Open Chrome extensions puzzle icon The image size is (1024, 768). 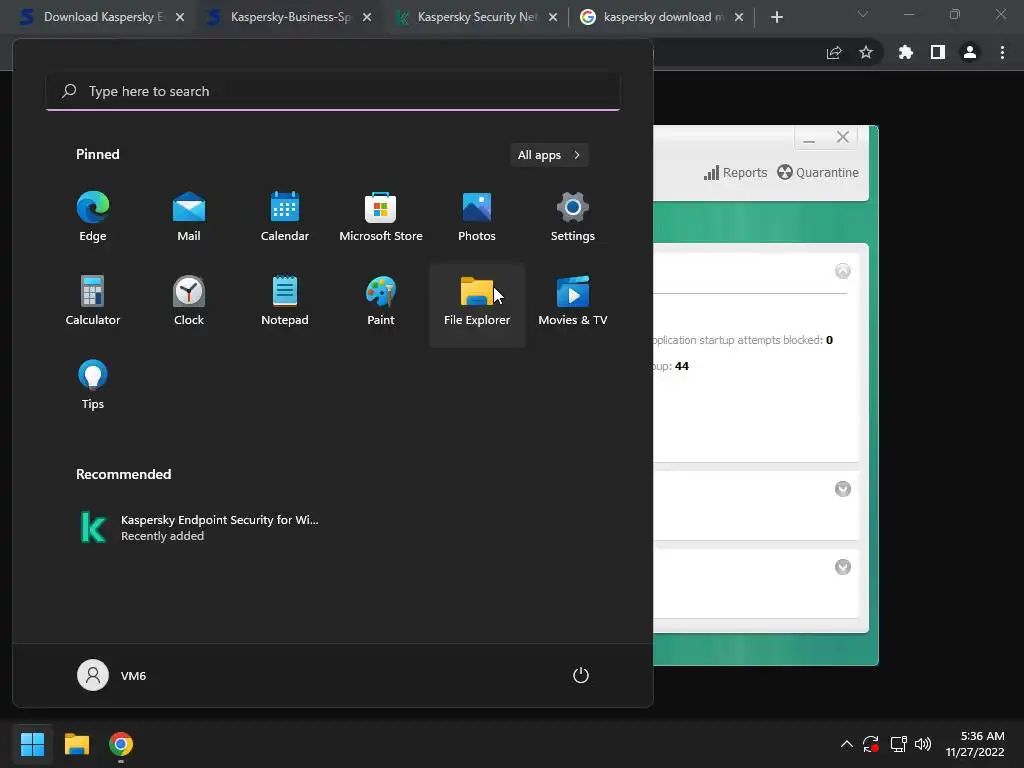tap(906, 52)
